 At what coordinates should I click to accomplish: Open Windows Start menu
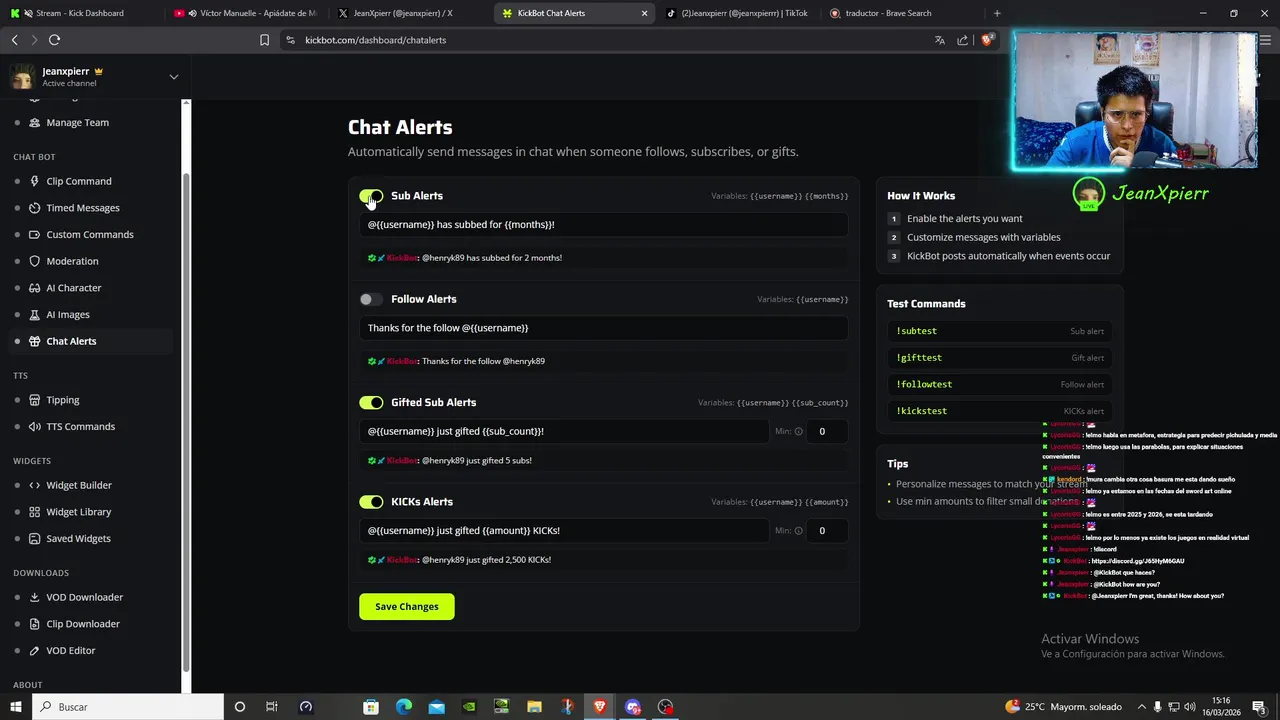click(x=15, y=707)
